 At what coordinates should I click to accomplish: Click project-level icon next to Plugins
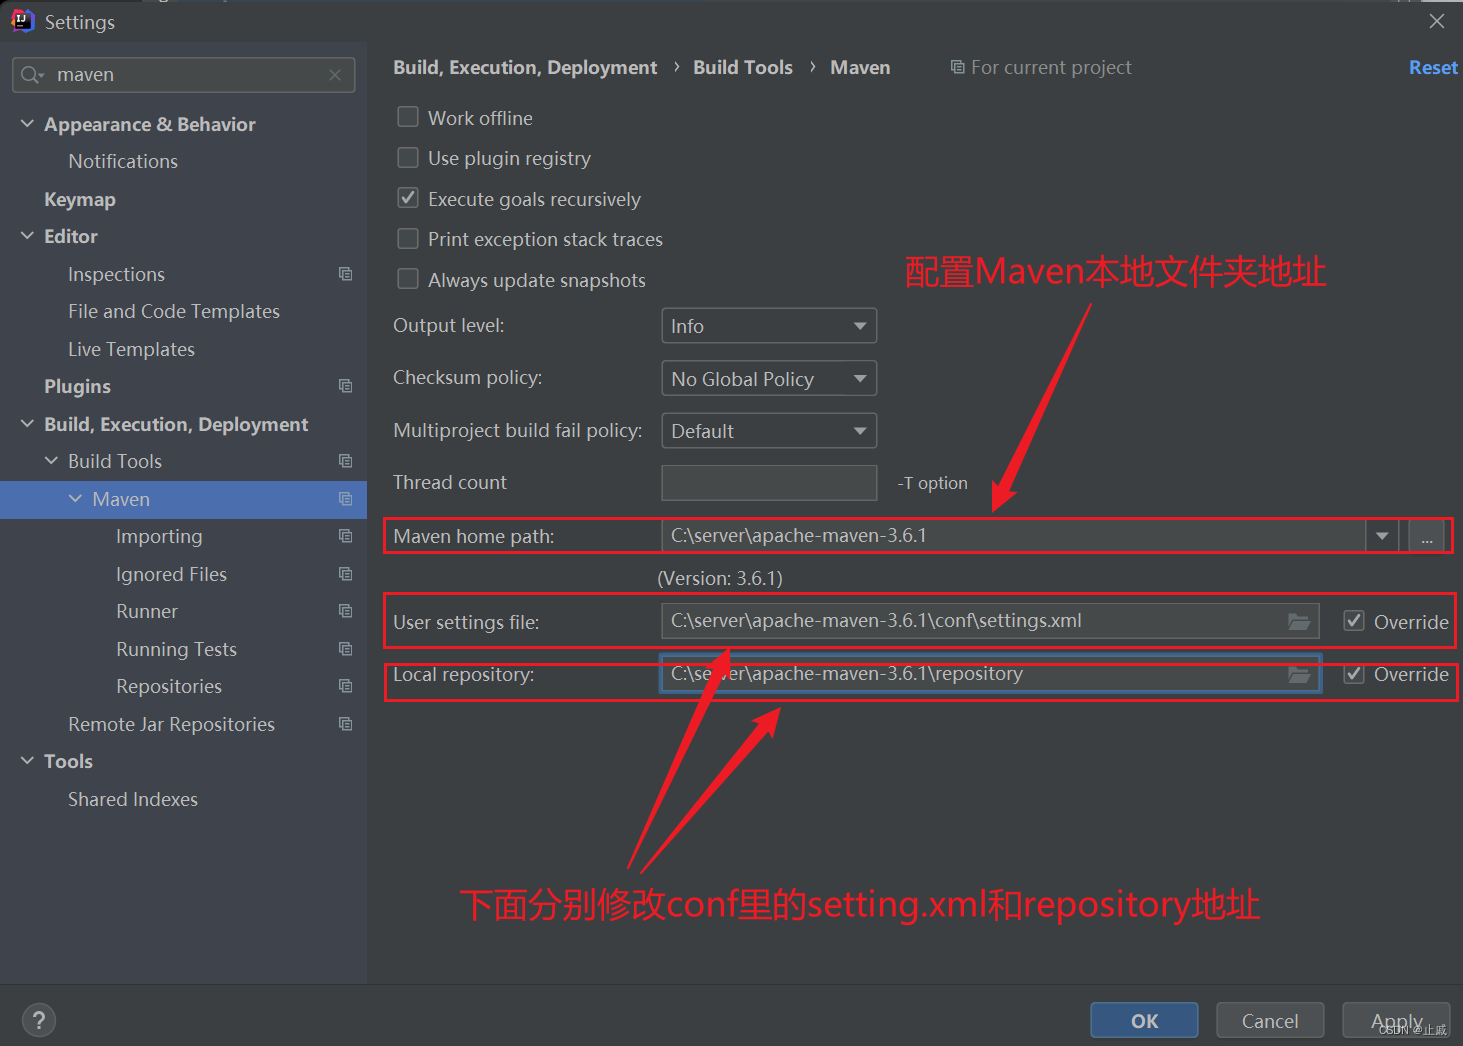[346, 386]
